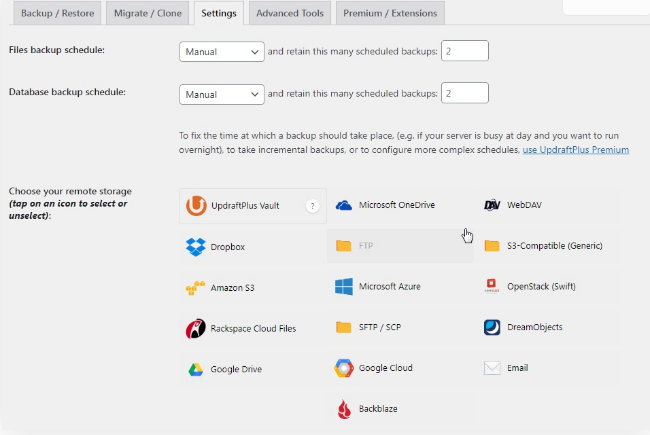Screen dimensions: 650x435
Task: Click the Email label text
Action: tap(518, 368)
